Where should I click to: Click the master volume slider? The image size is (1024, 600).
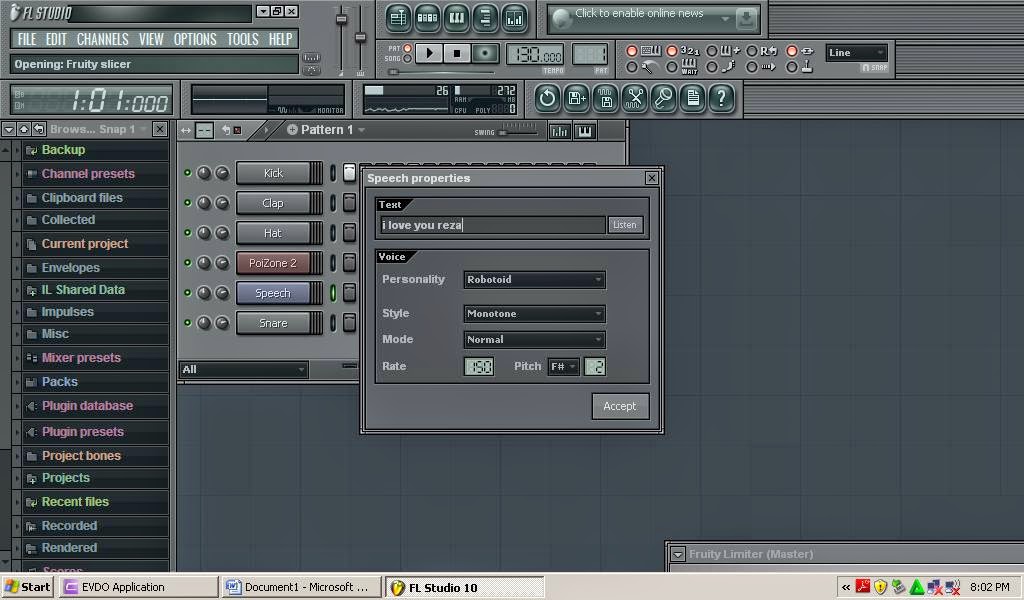click(341, 20)
